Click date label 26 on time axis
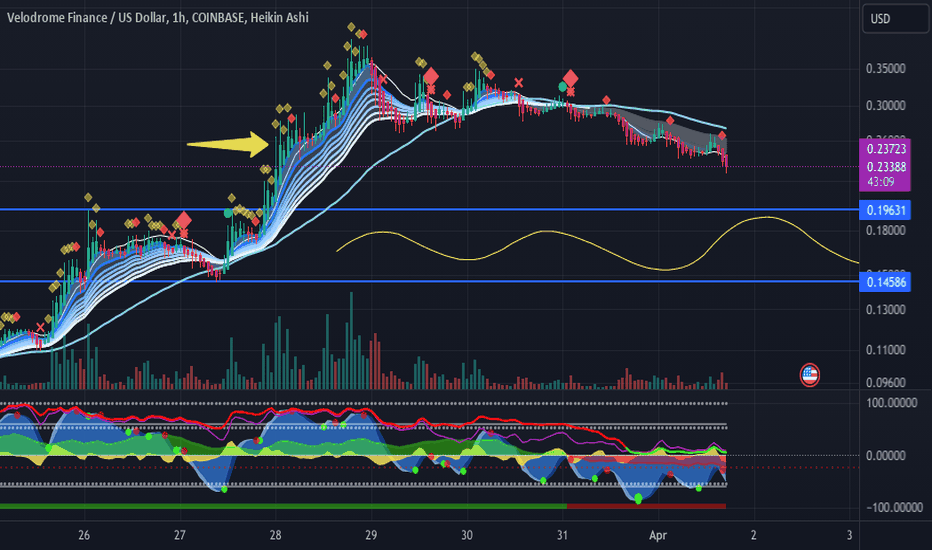Image resolution: width=932 pixels, height=550 pixels. (84, 535)
